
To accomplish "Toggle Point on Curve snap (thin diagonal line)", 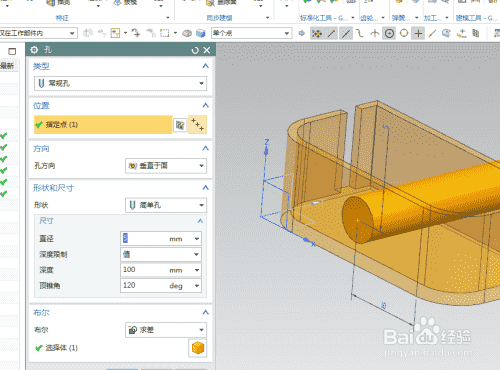I will [x=432, y=33].
